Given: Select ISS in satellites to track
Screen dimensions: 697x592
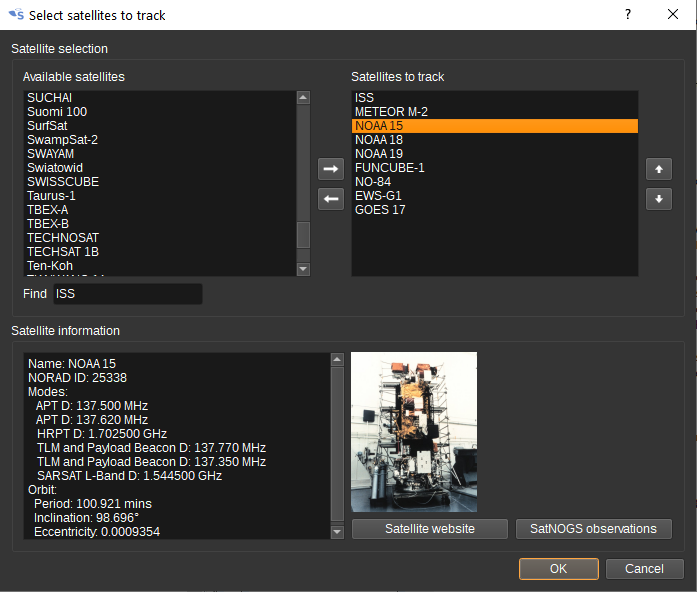Looking at the screenshot, I should point(365,98).
